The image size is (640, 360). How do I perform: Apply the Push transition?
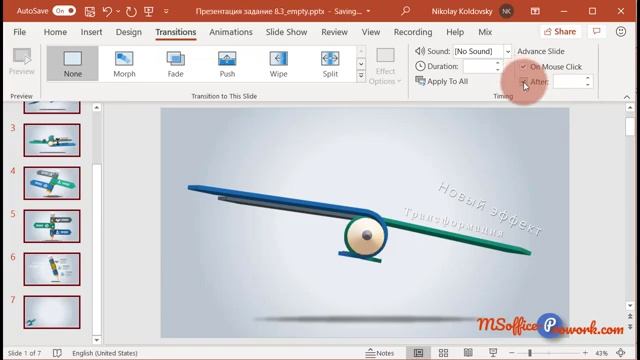[227, 63]
